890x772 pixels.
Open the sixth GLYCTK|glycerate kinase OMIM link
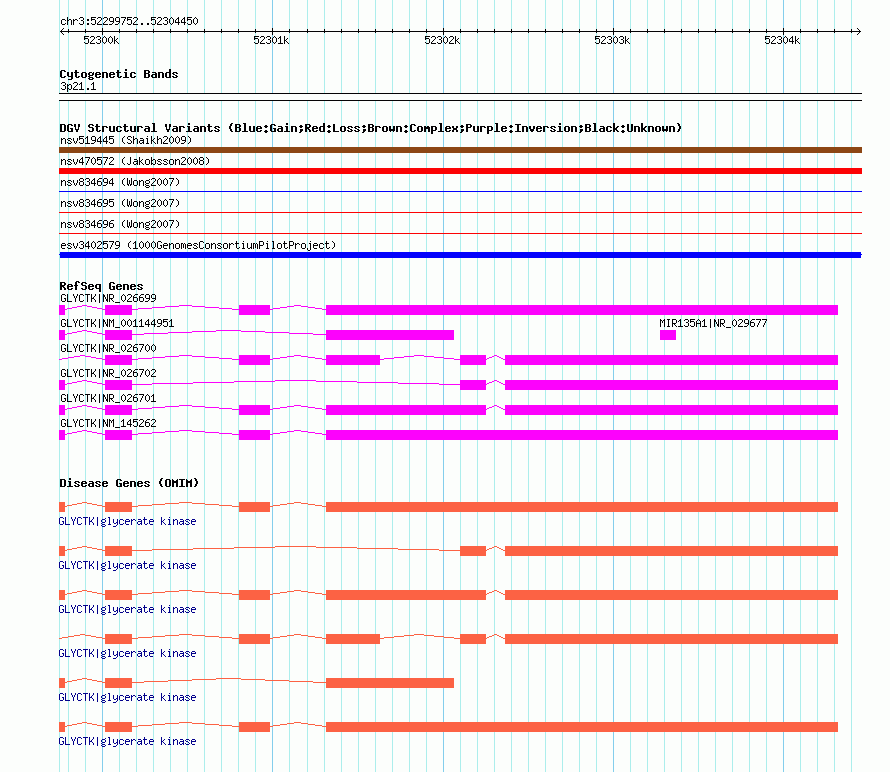click(127, 741)
